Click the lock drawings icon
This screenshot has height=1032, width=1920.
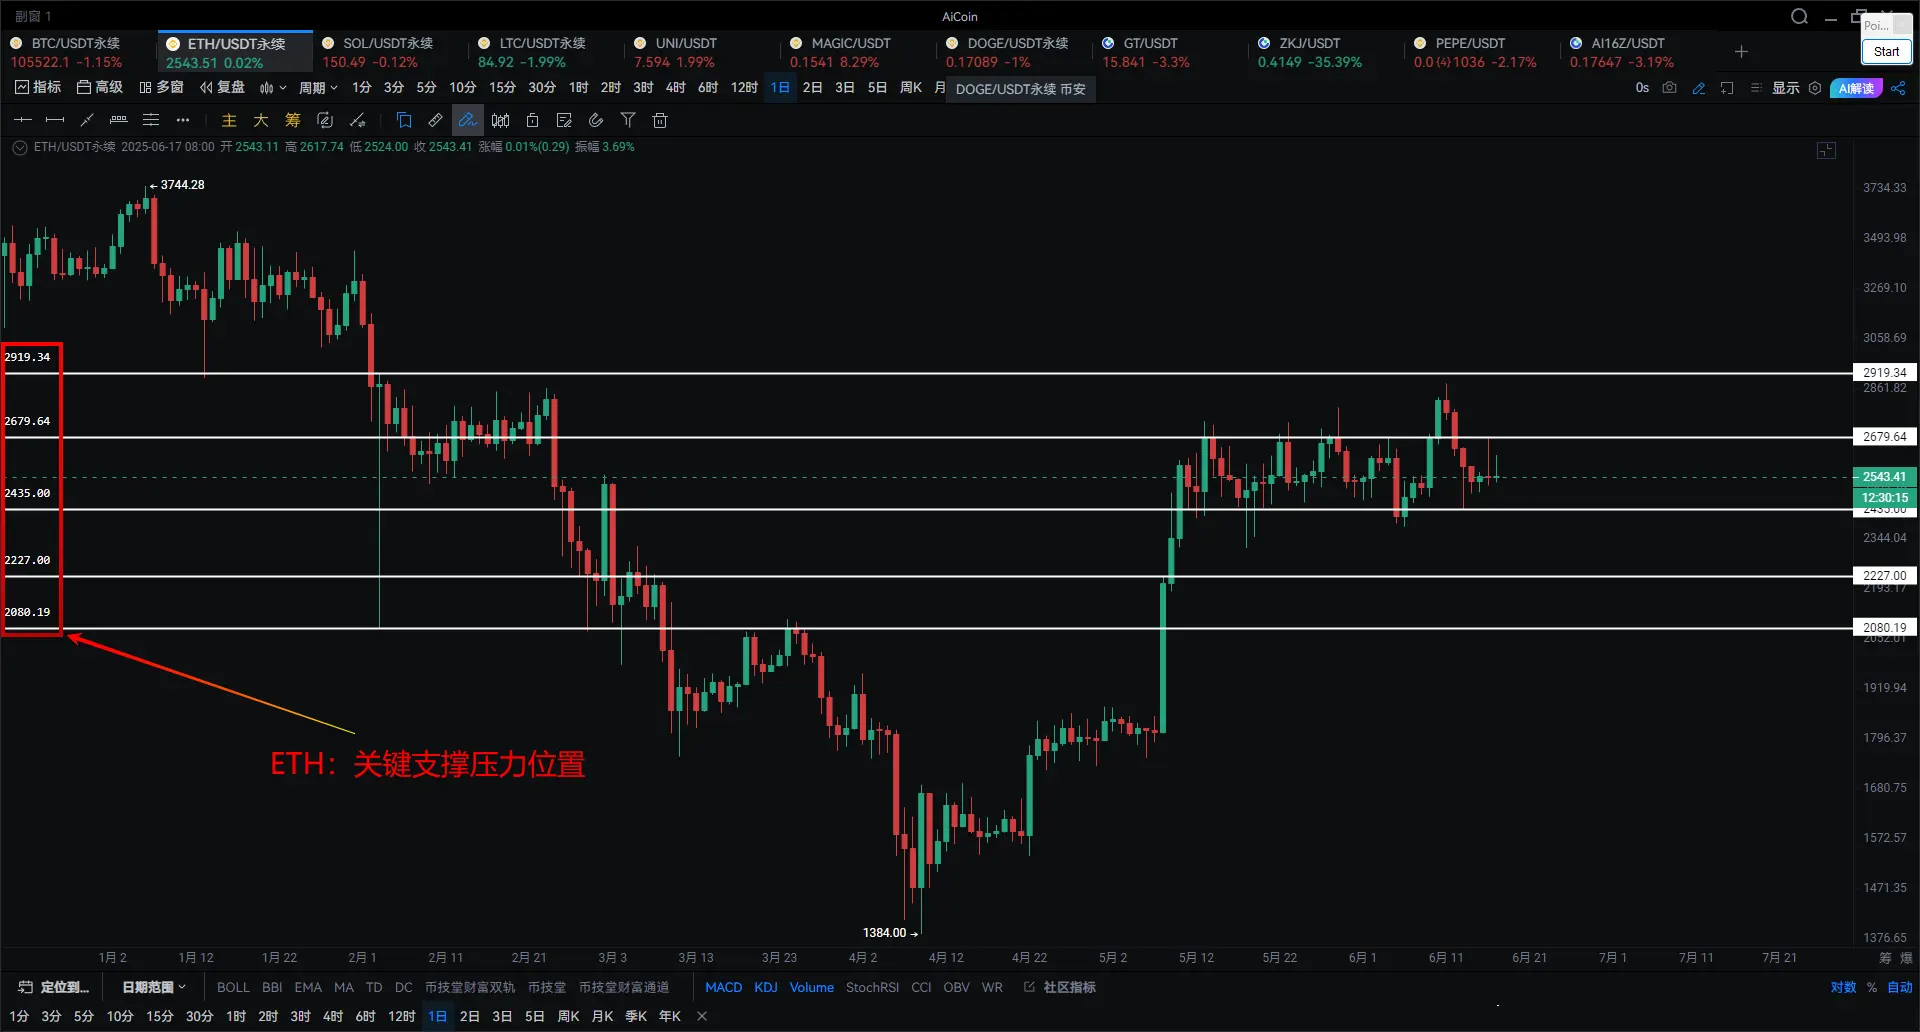pos(532,120)
